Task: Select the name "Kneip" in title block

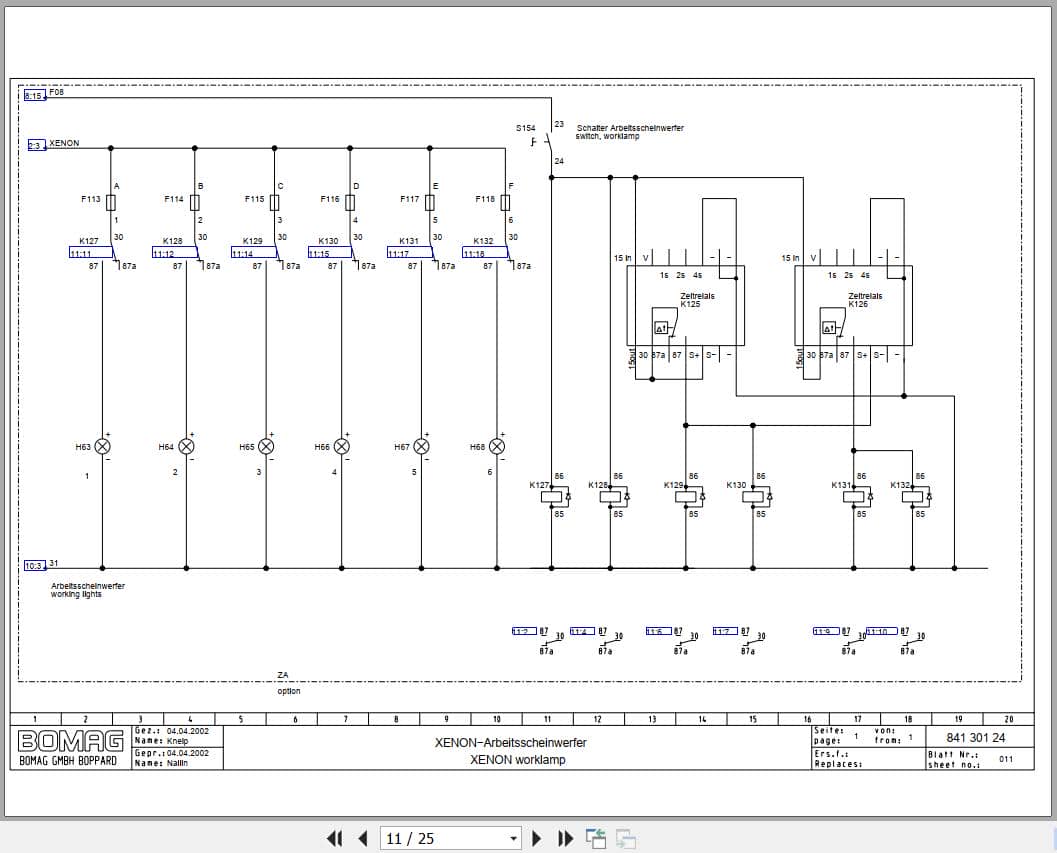Action: coord(177,741)
